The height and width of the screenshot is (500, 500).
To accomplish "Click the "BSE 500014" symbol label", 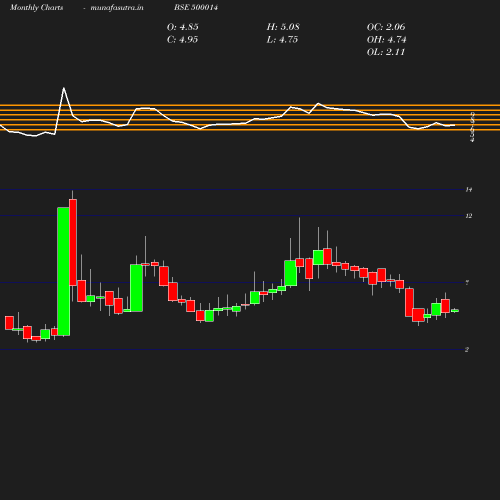I will (196, 8).
